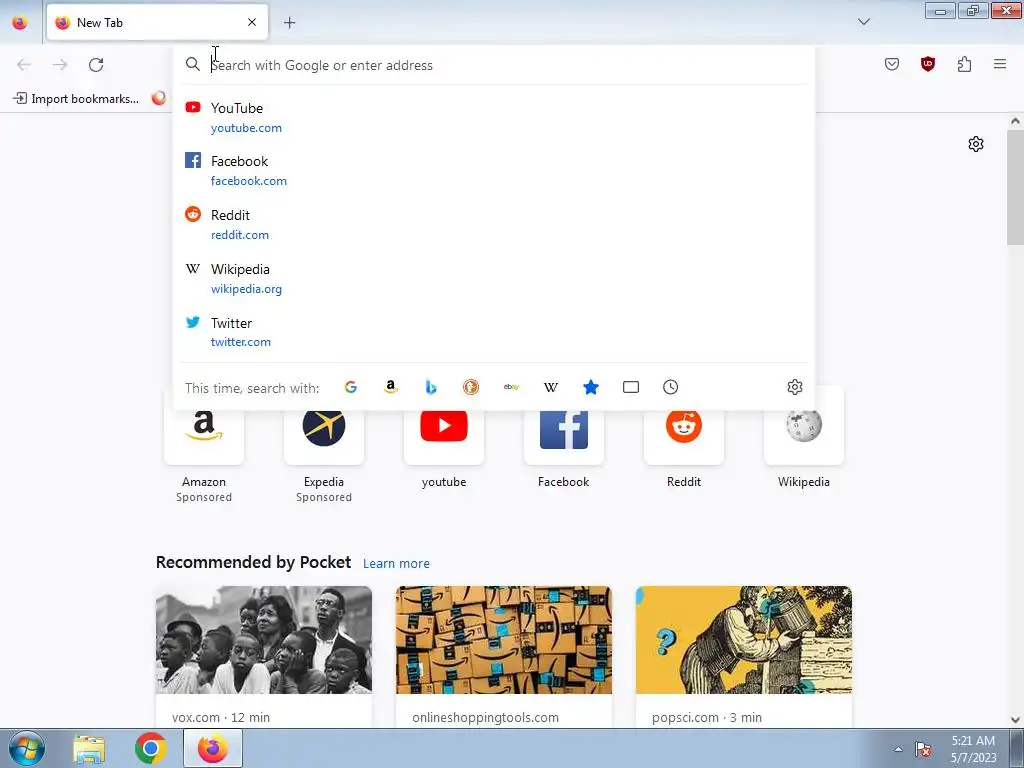1024x768 pixels.
Task: Open the Facebook shortcut tile
Action: (x=564, y=438)
